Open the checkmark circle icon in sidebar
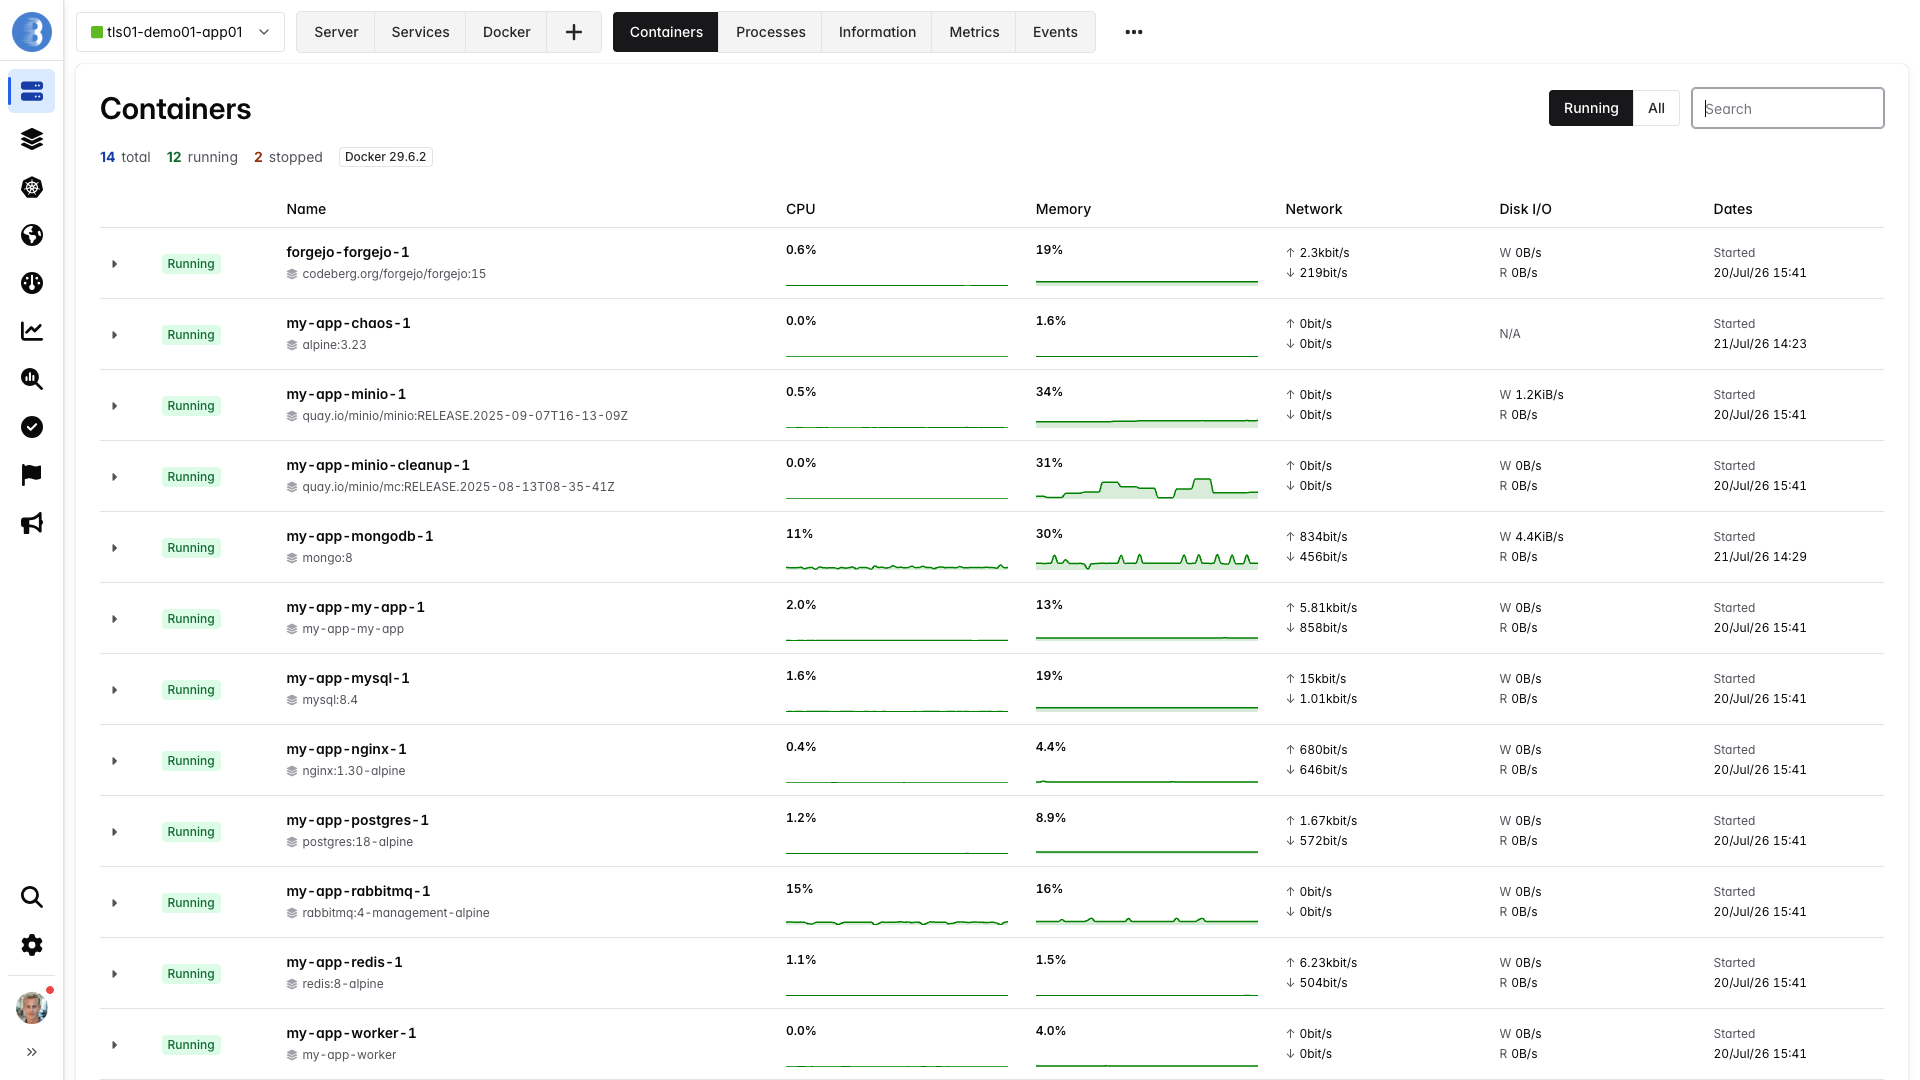This screenshot has width=1920, height=1080. 32,427
